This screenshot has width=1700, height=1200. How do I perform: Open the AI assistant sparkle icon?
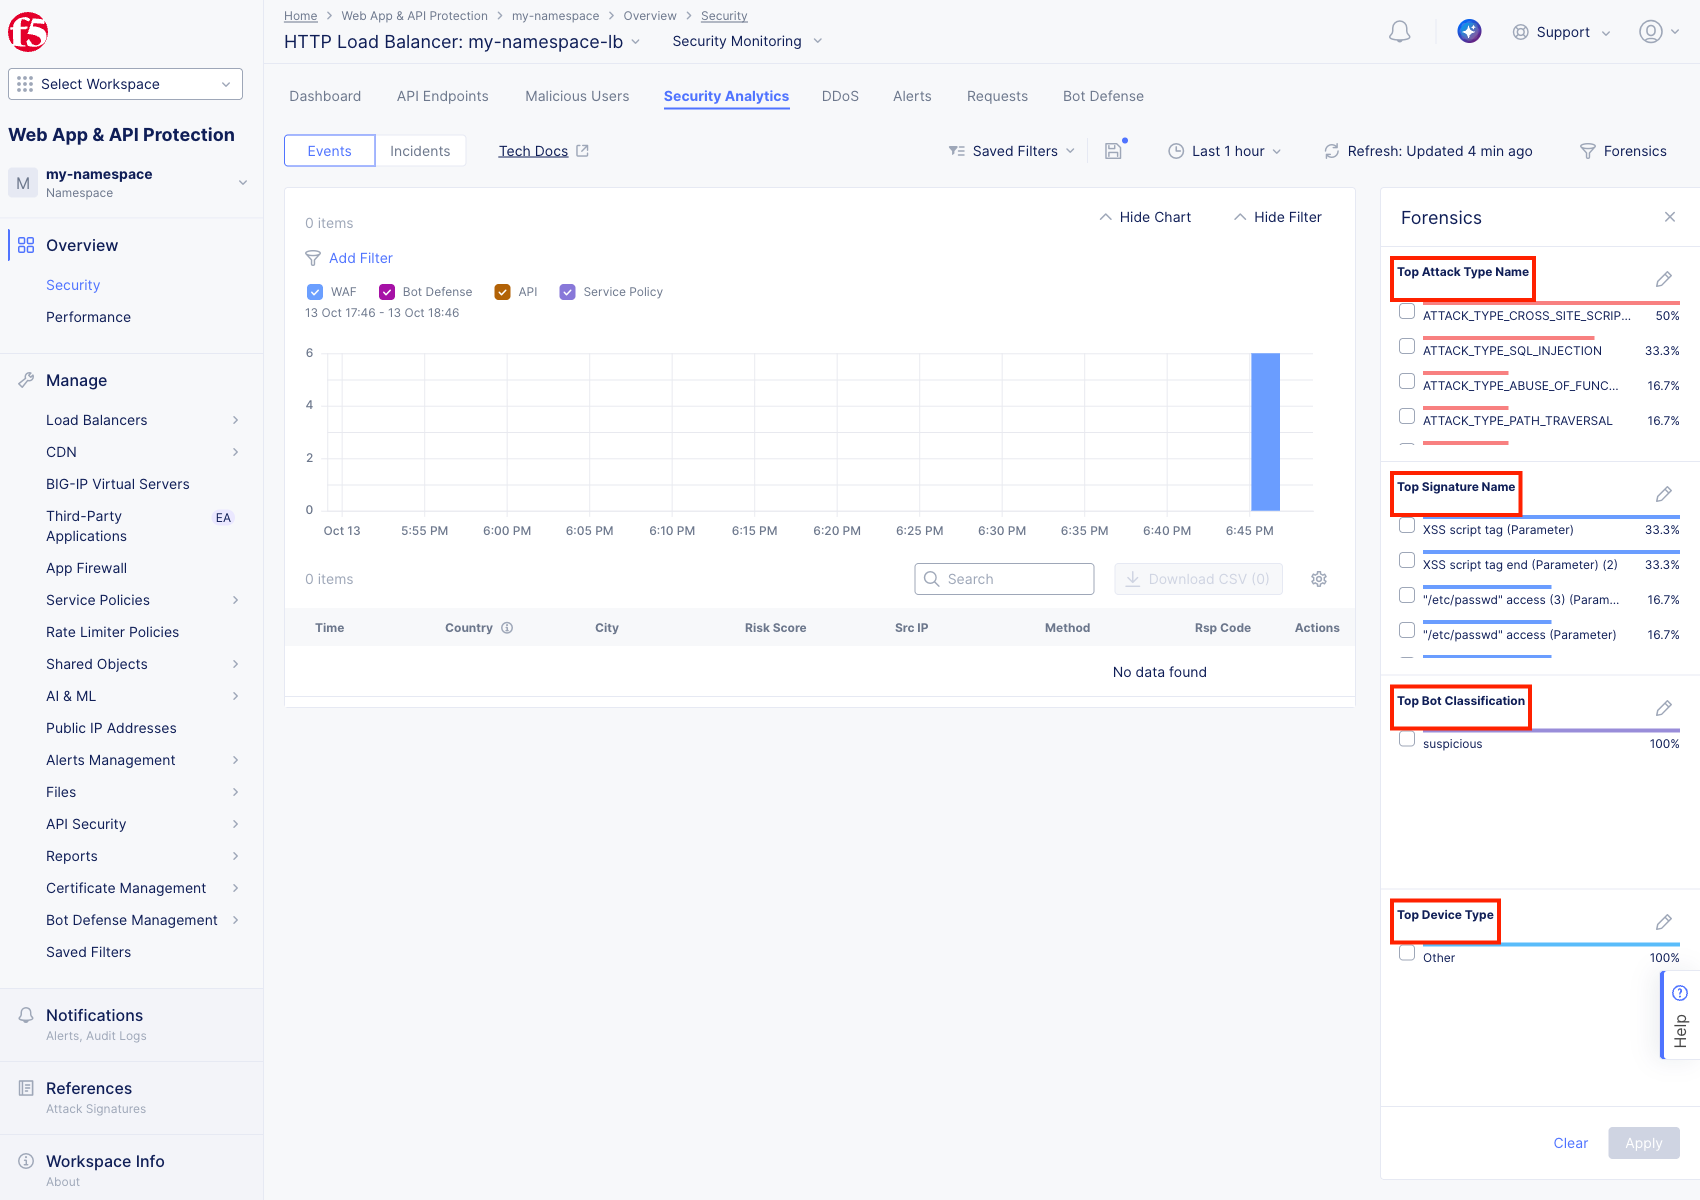1469,31
